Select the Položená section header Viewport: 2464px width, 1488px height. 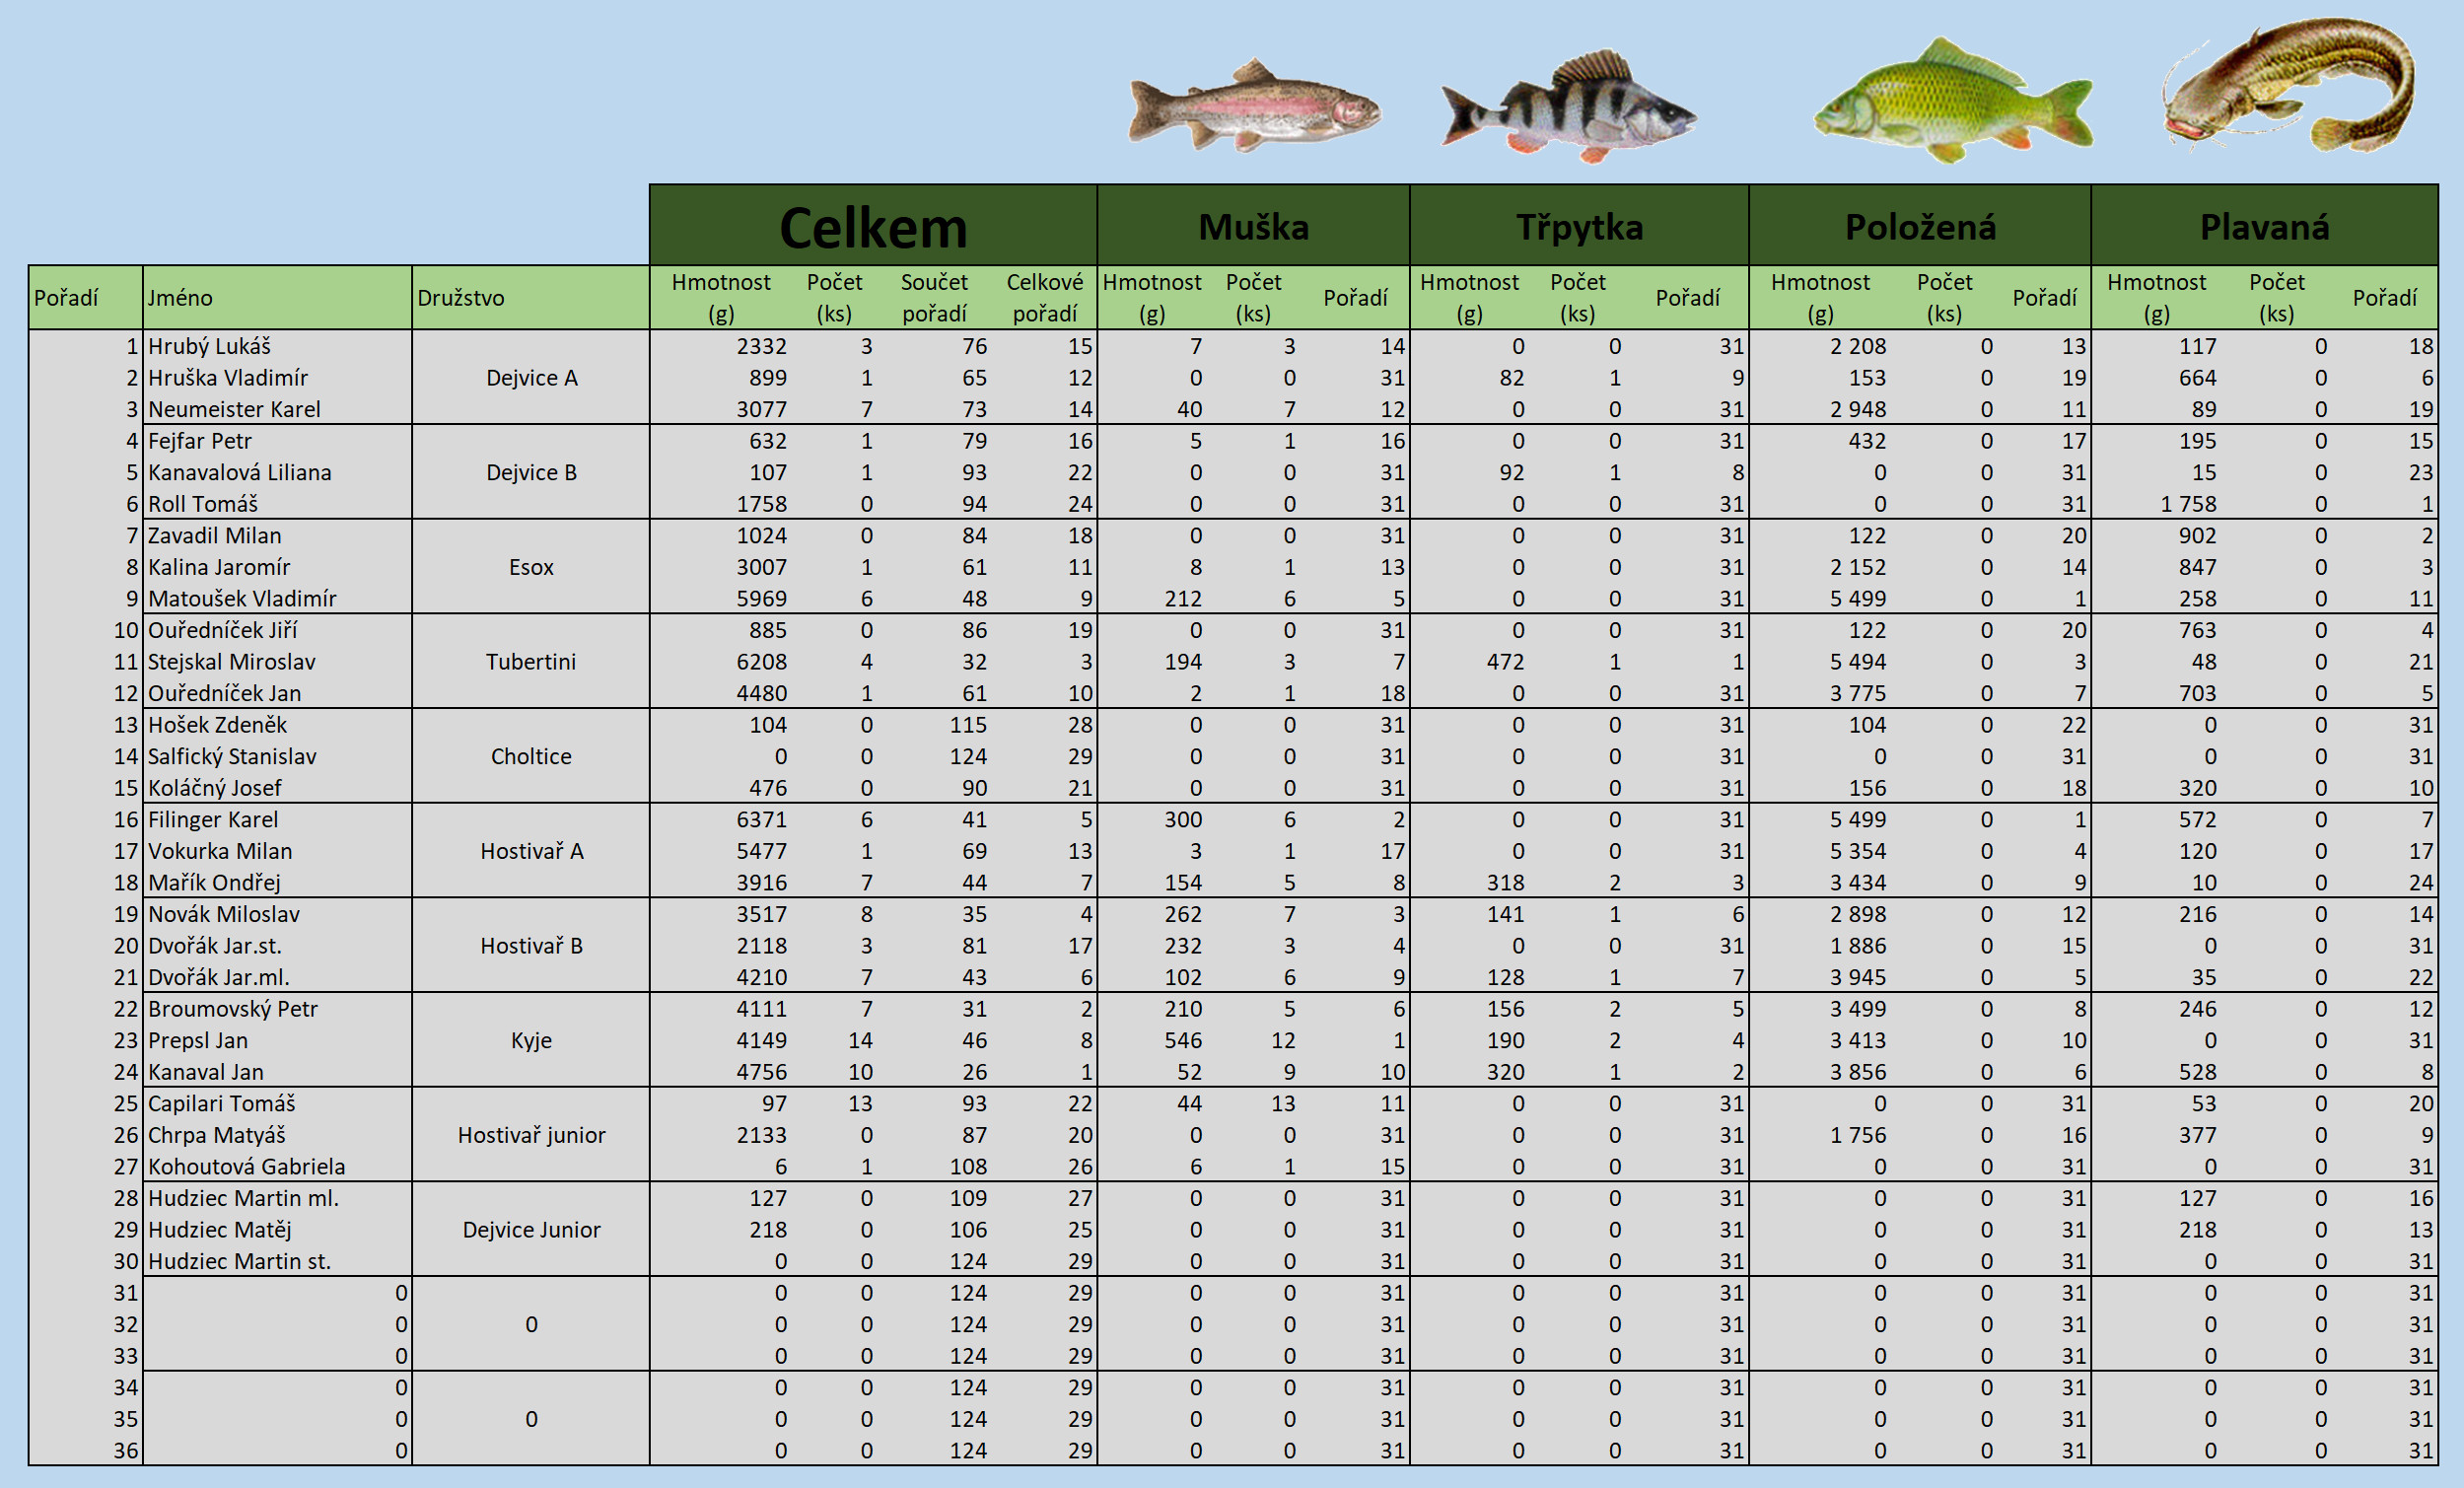tap(1919, 226)
